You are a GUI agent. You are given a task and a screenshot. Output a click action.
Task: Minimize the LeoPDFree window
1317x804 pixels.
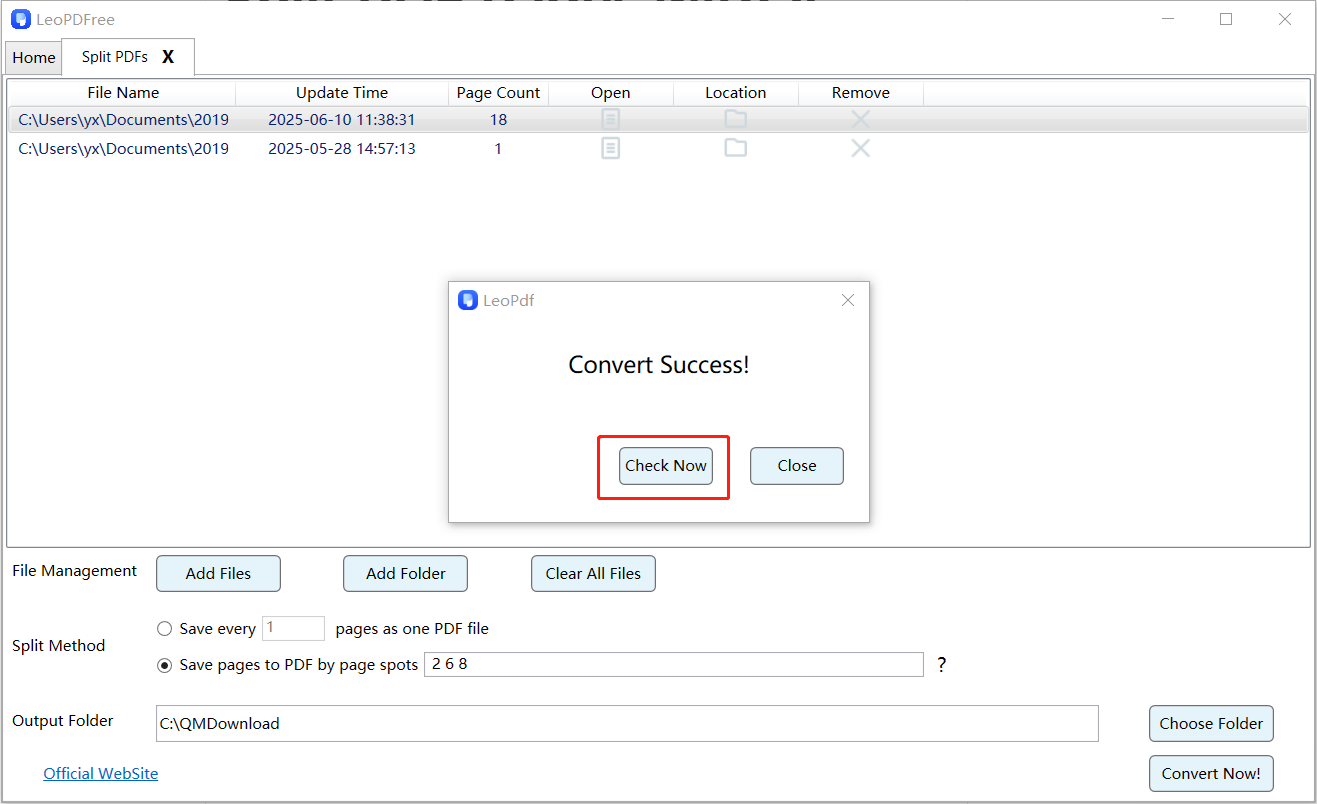[1167, 19]
